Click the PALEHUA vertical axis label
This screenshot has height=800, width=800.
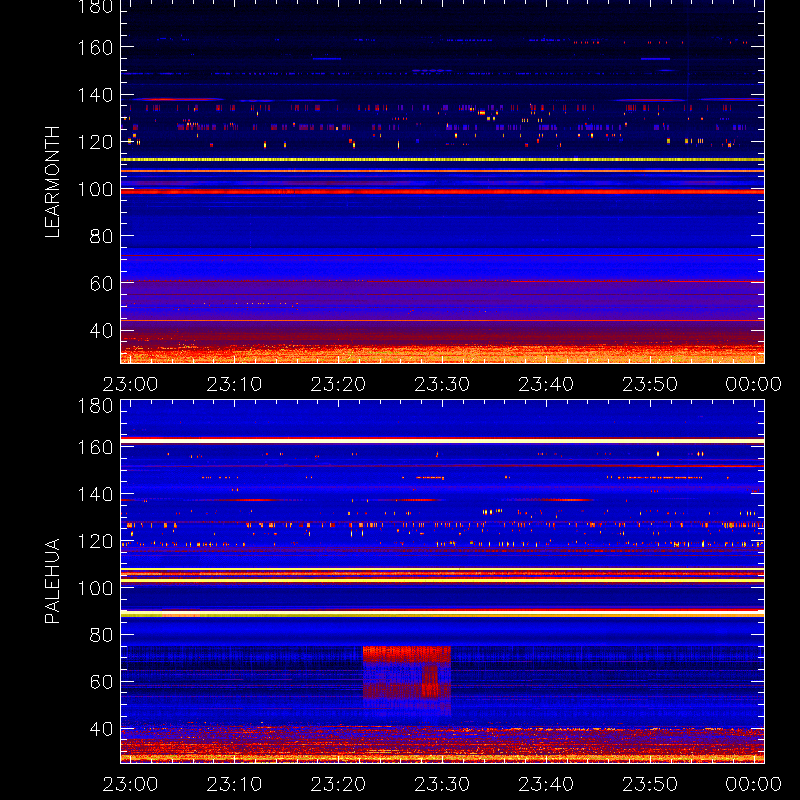[52, 581]
